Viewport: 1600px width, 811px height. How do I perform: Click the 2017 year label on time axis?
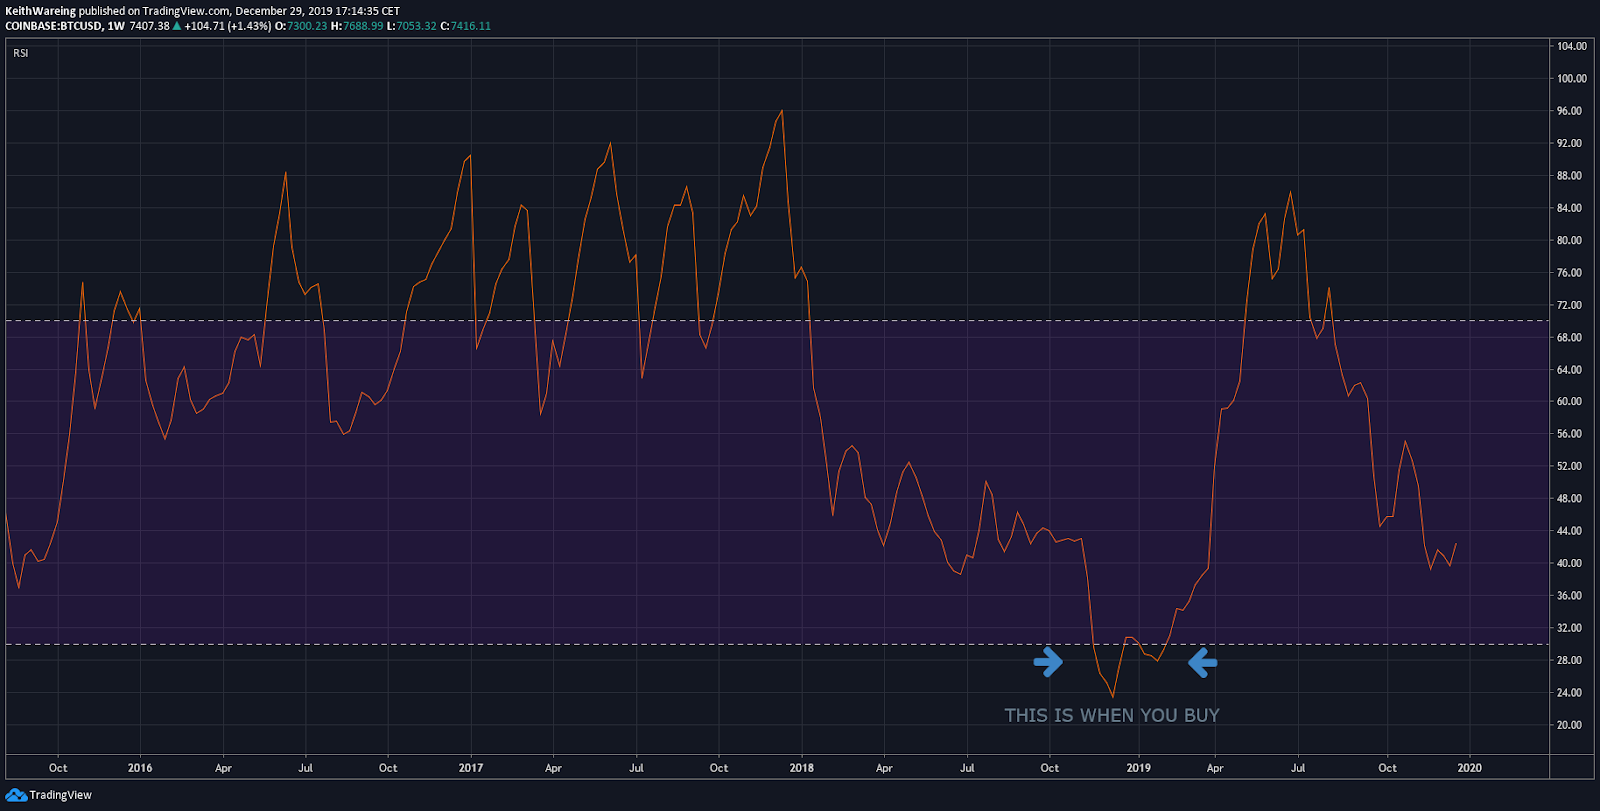[471, 768]
